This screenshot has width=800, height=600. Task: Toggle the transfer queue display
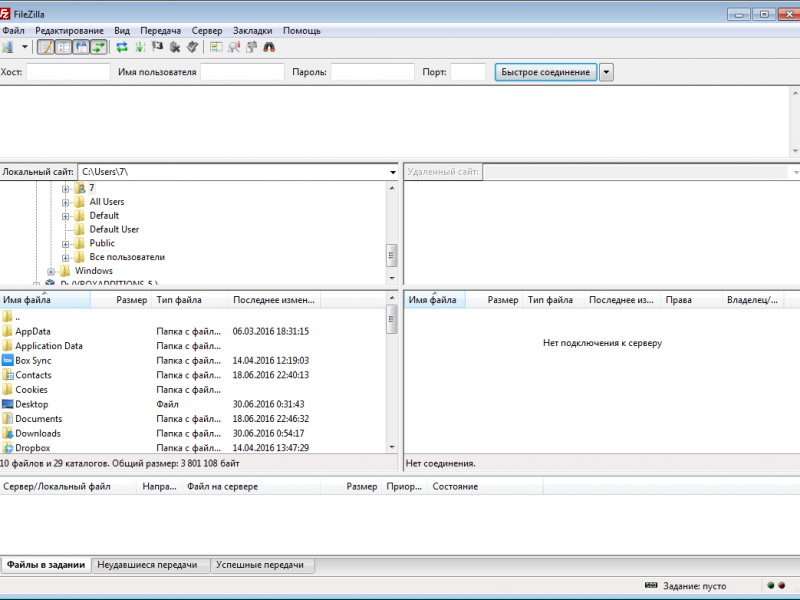(x=99, y=47)
